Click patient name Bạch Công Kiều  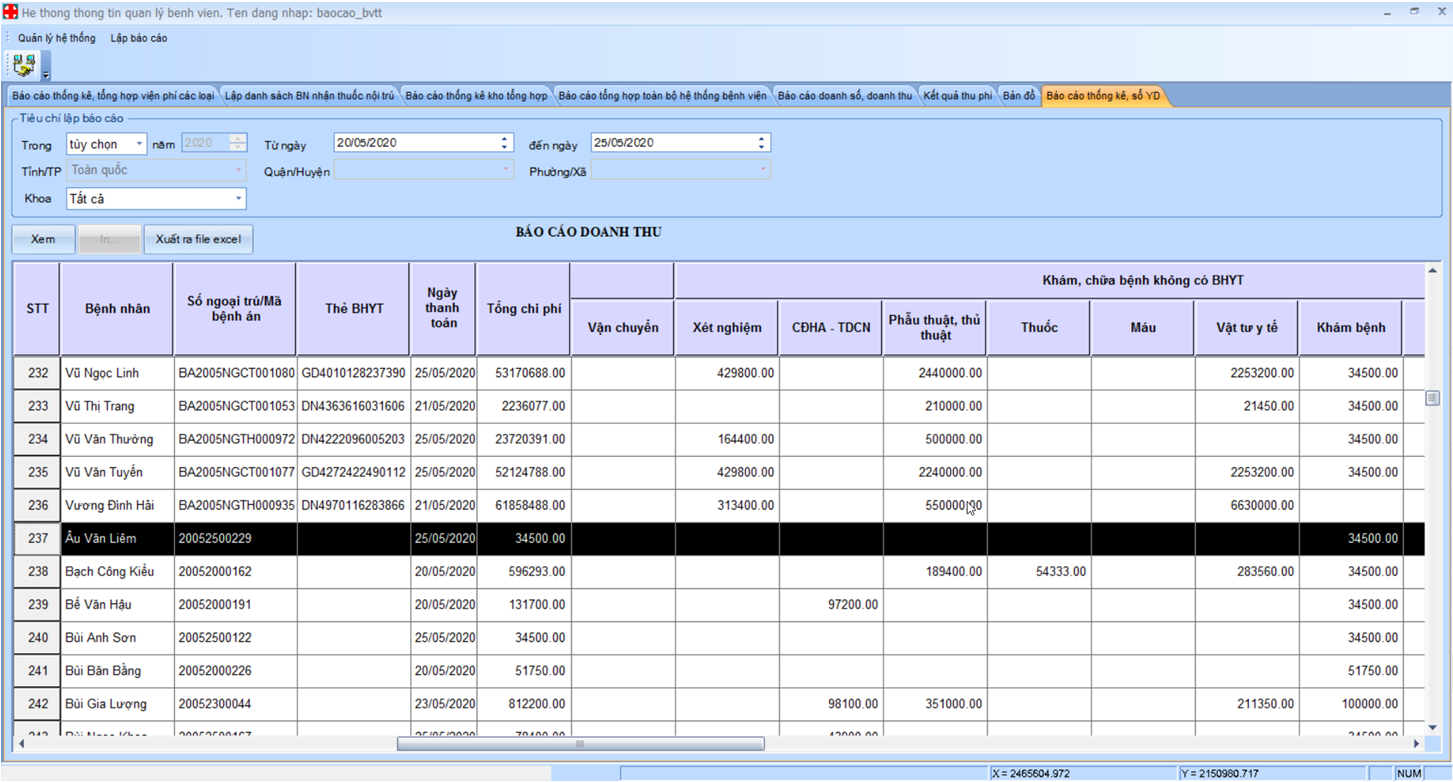108,571
